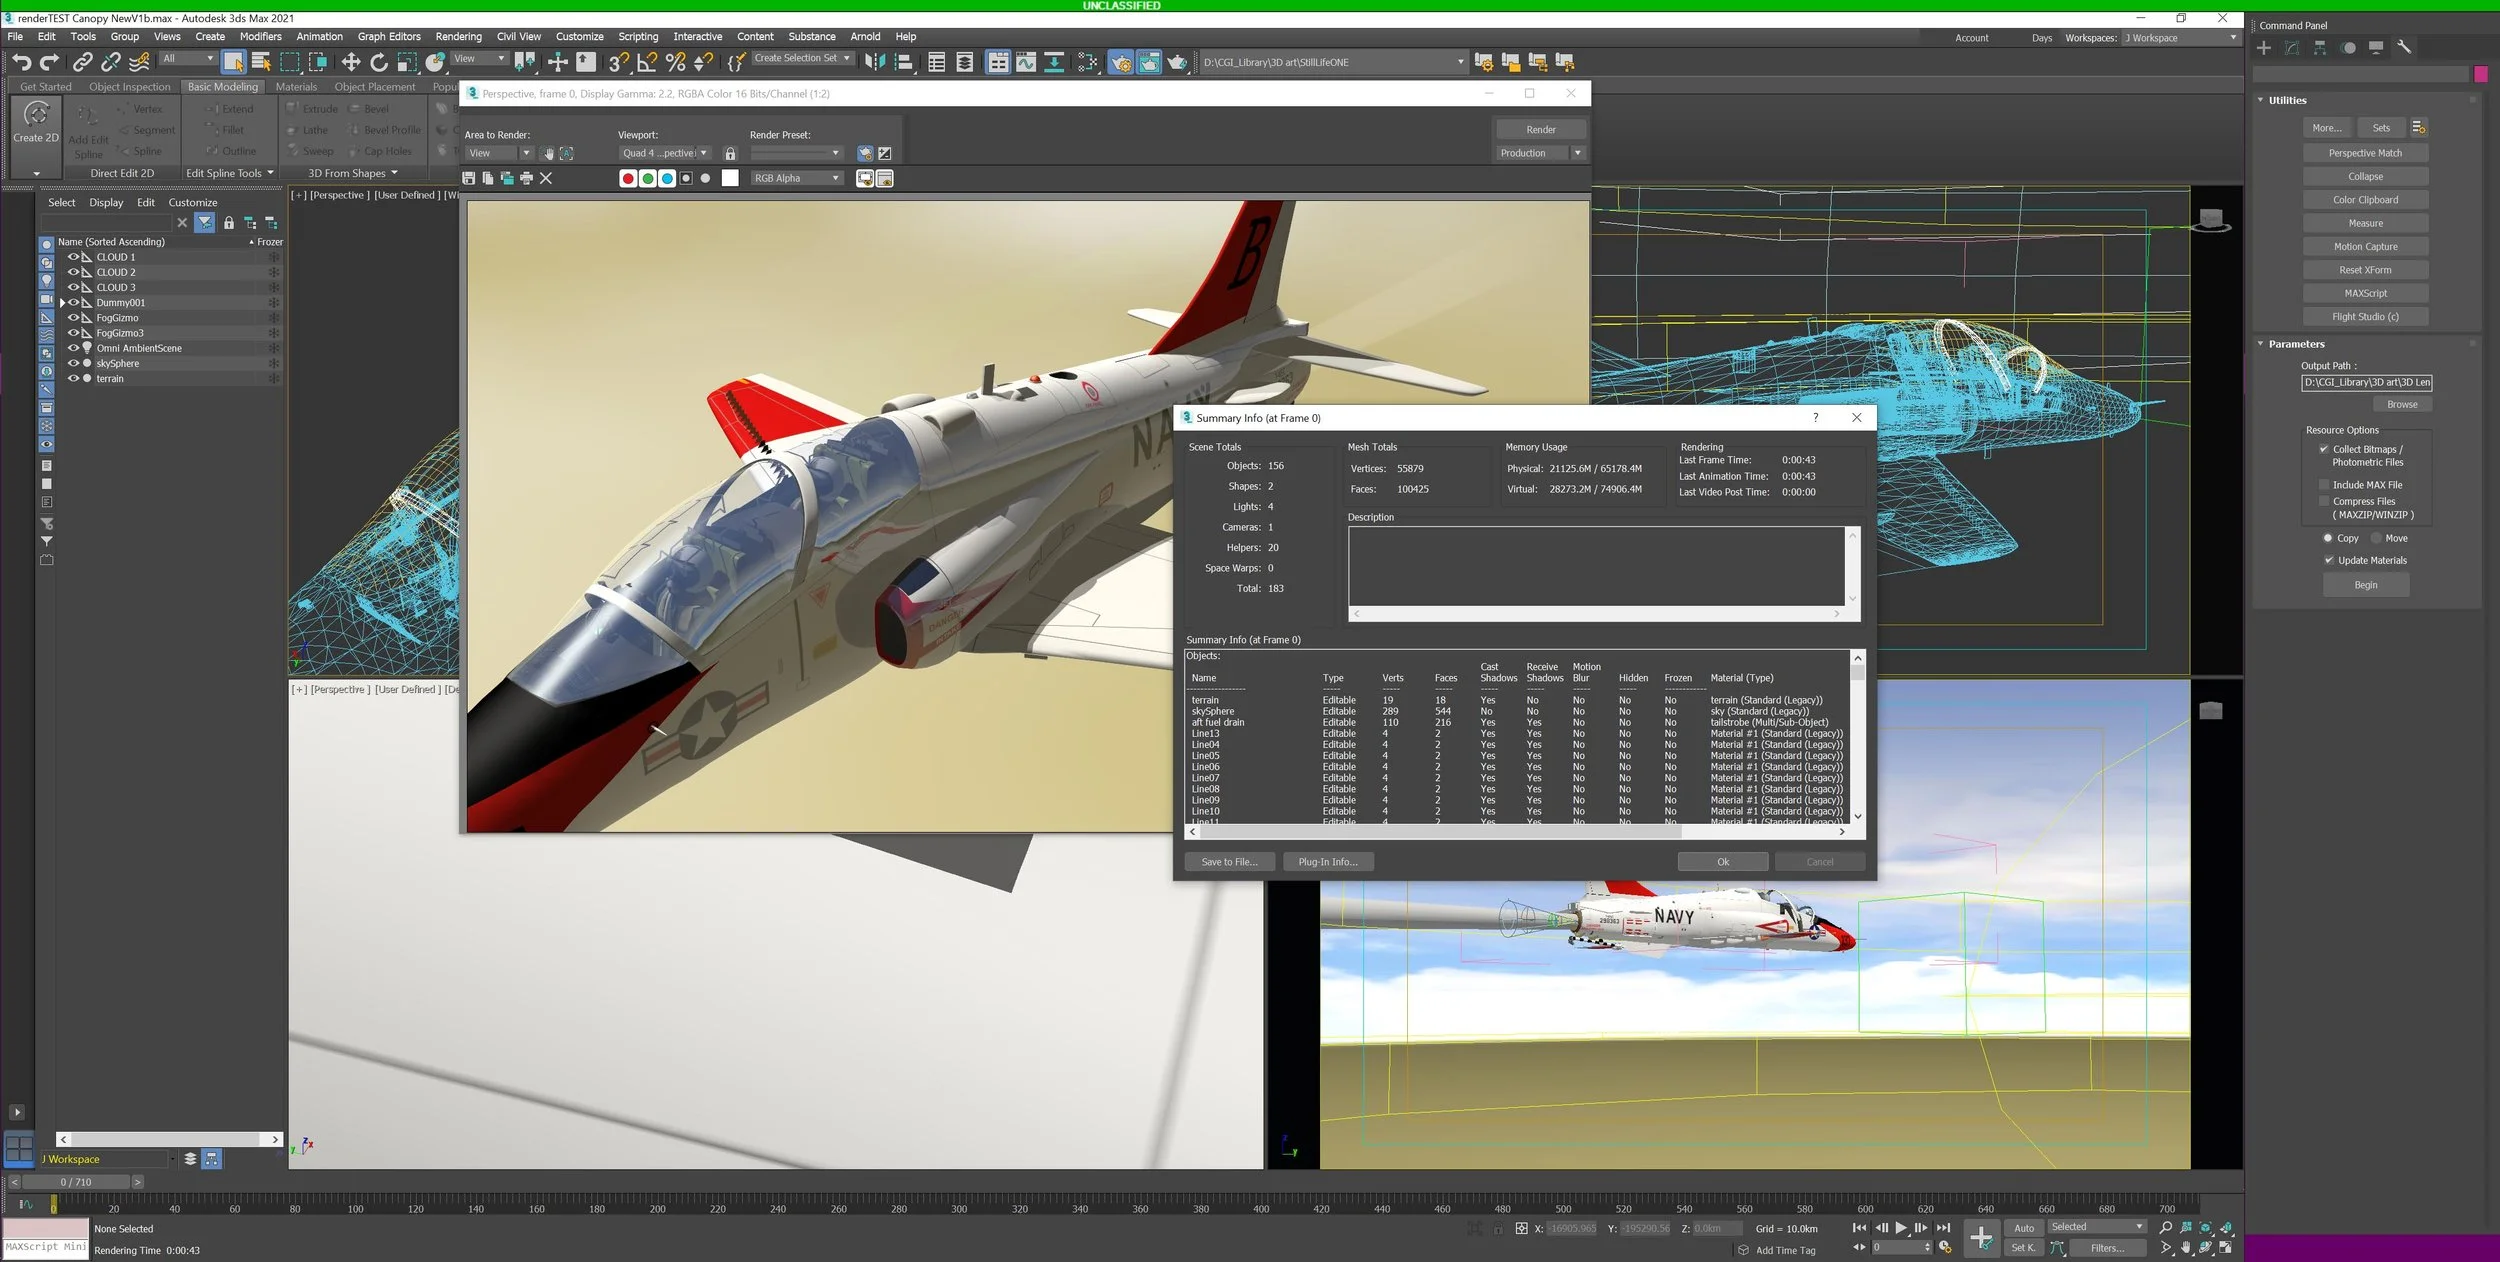Select the Move transform tool
Screen dimensions: 2500x1262
click(351, 63)
